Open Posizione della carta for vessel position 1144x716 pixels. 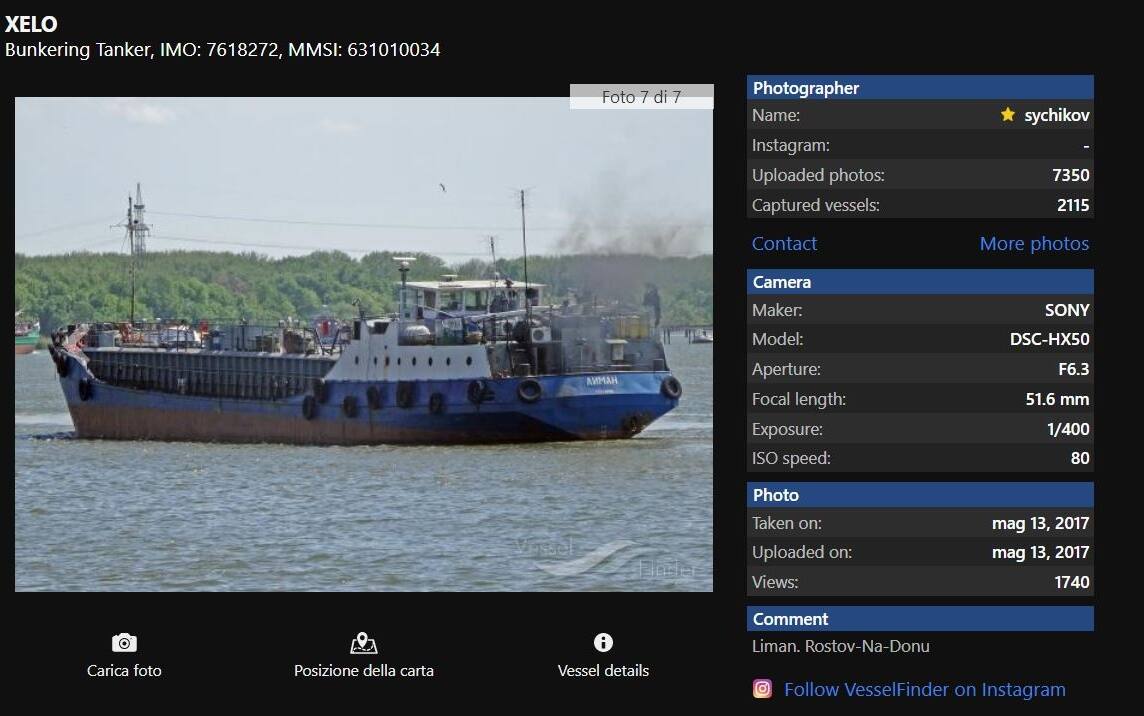tap(363, 671)
